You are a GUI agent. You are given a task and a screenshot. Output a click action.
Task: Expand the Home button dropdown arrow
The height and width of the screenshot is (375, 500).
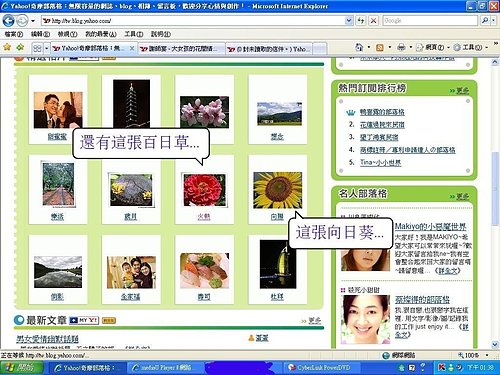pos(369,47)
